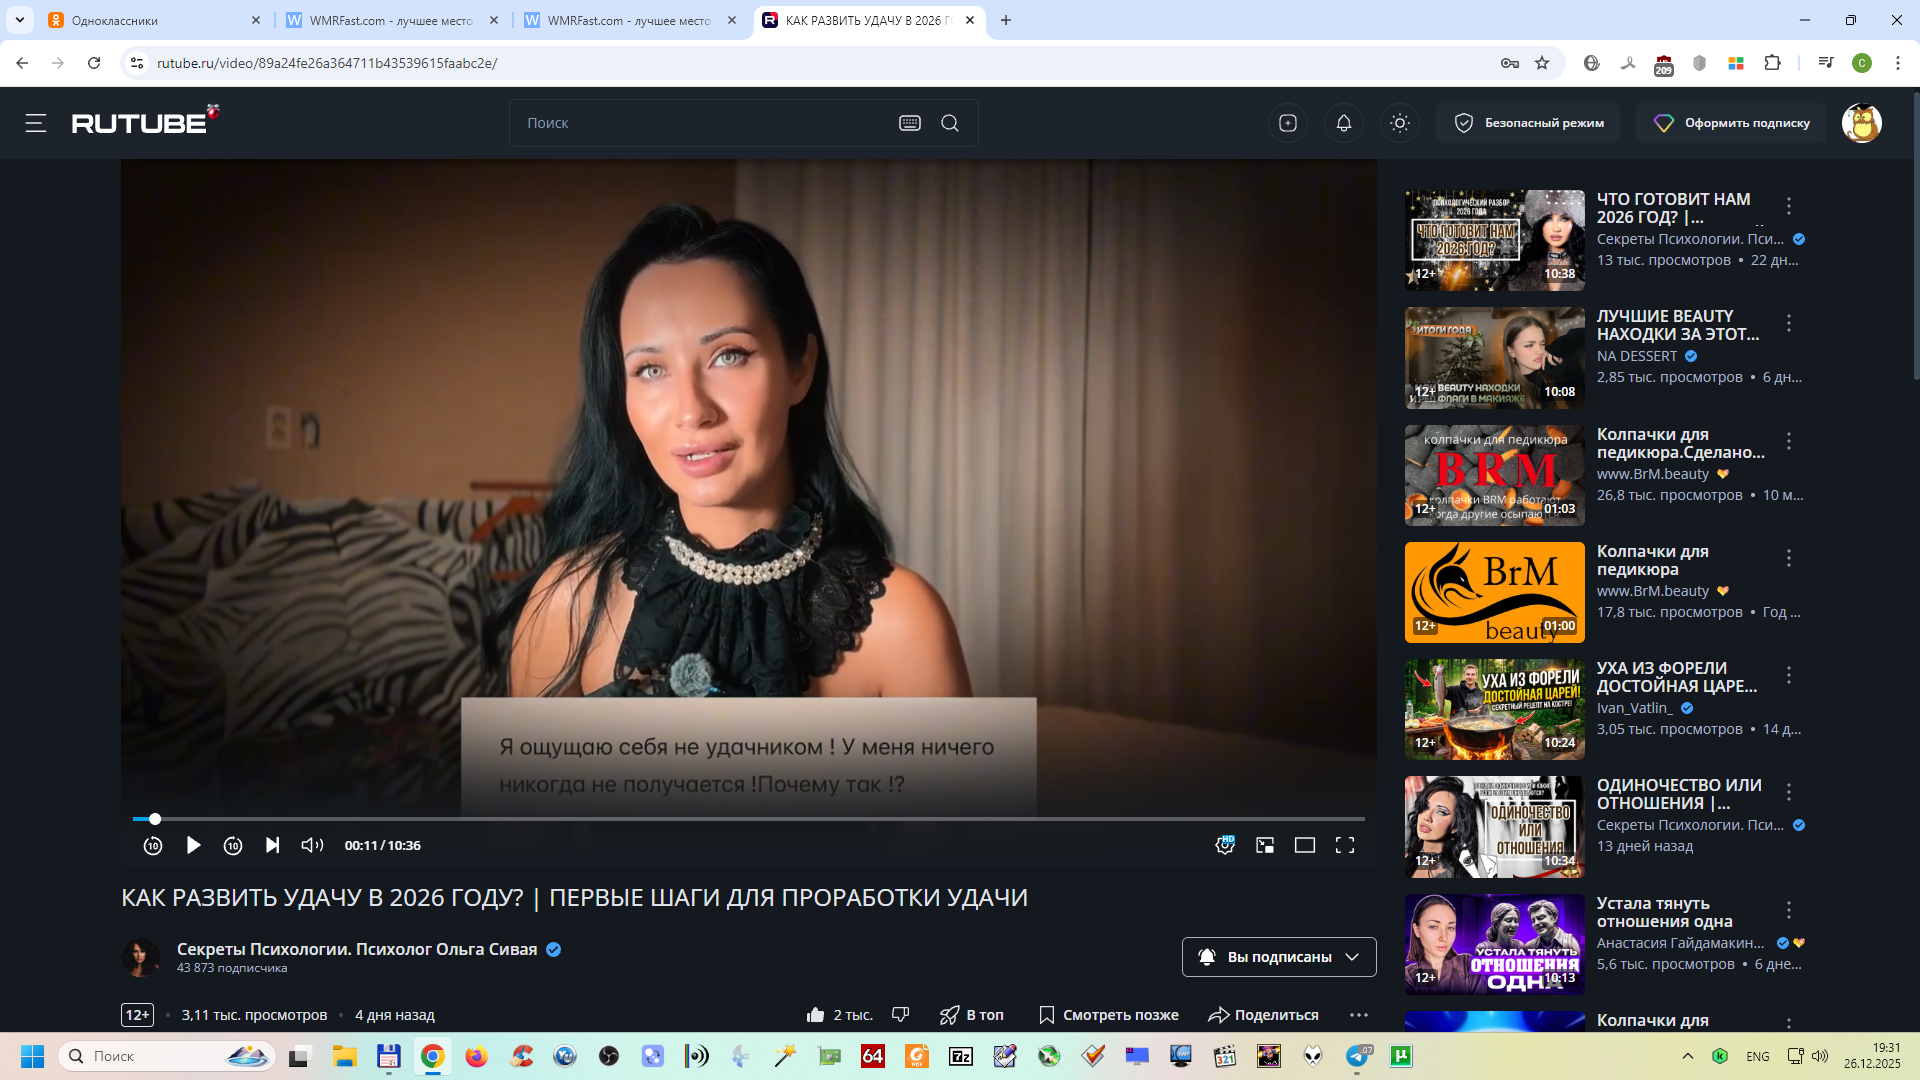Toggle the light/dark theme switch

[1400, 123]
